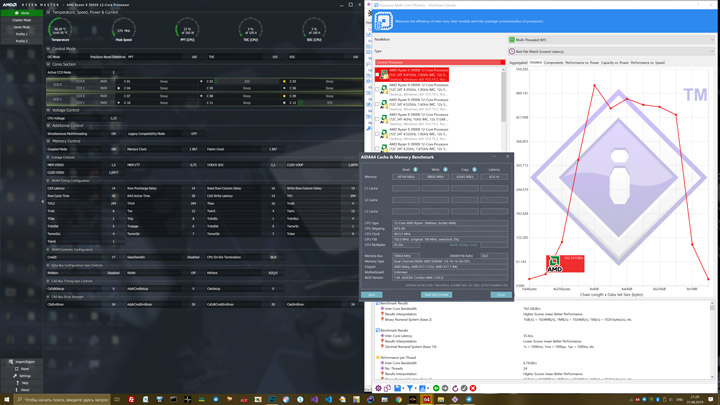Viewport: 720px width, 405px height.
Task: Click the Windows Start button
Action: [6, 399]
